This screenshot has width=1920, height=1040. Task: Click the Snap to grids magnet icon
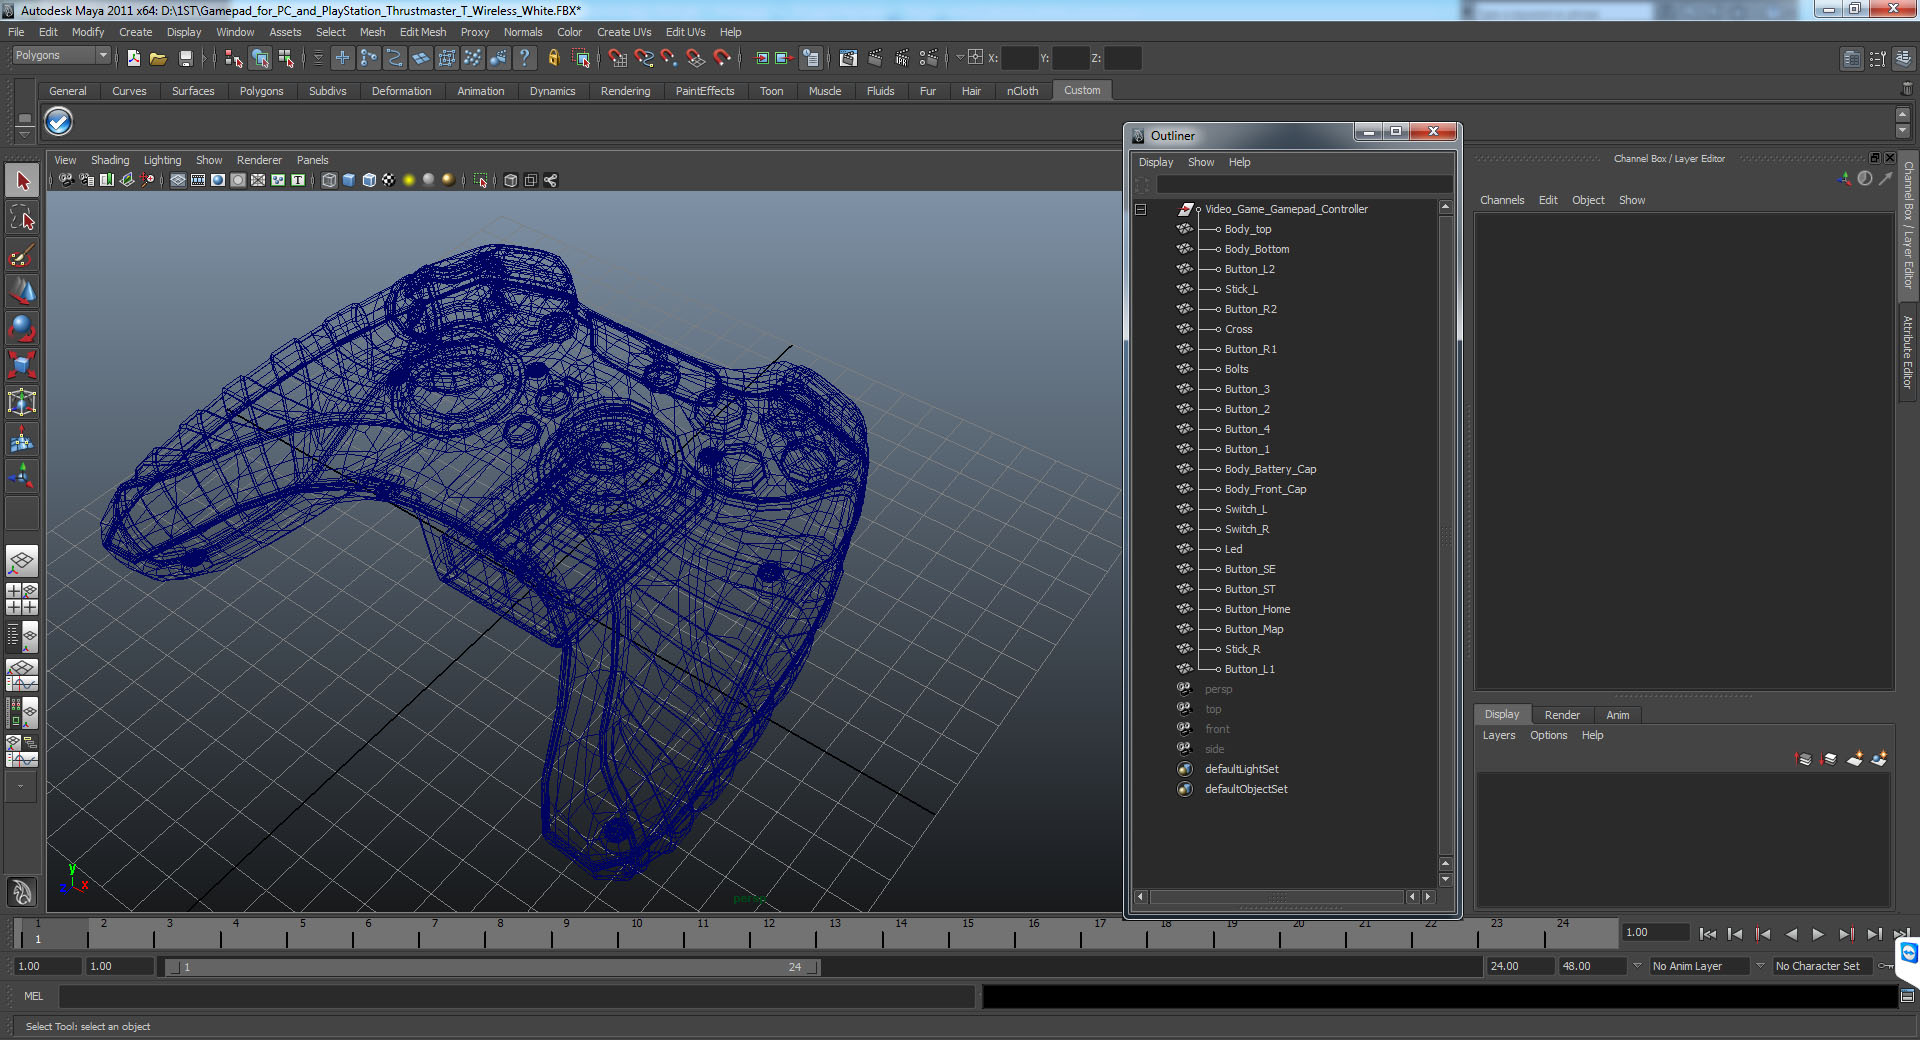pos(617,58)
